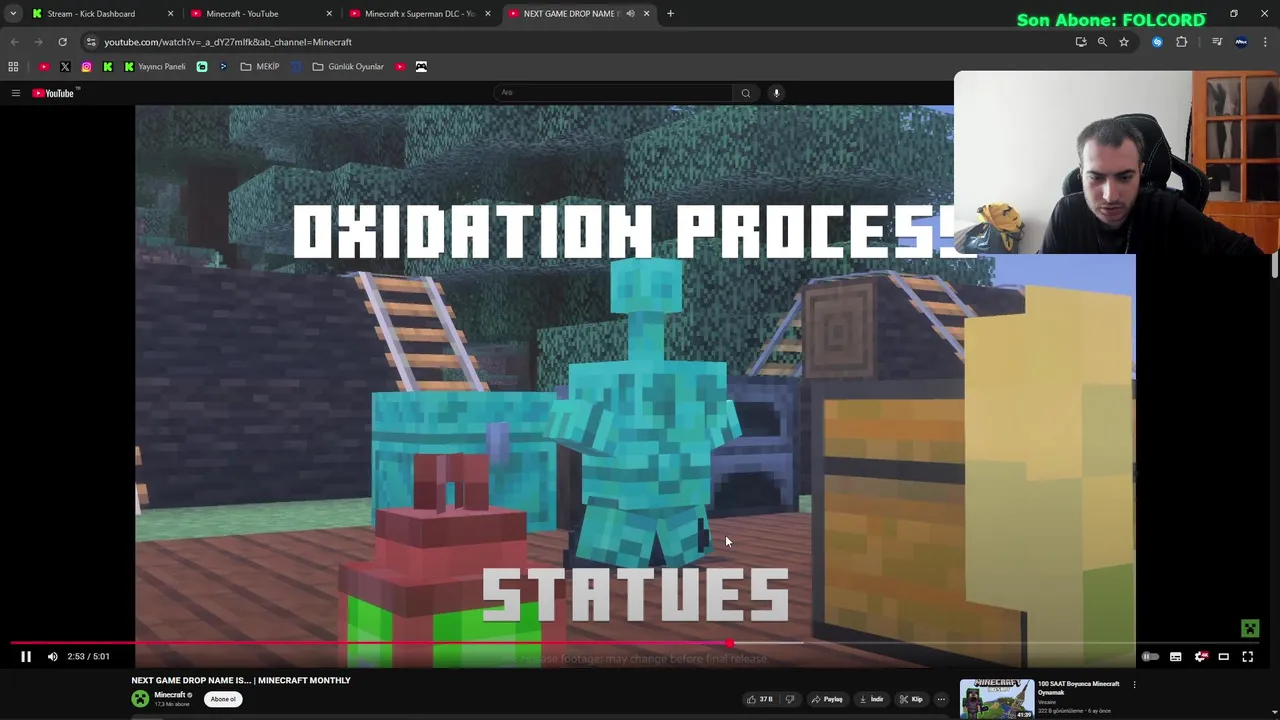The image size is (1280, 720).
Task: Click the red progress scrubber handle
Action: coord(731,644)
